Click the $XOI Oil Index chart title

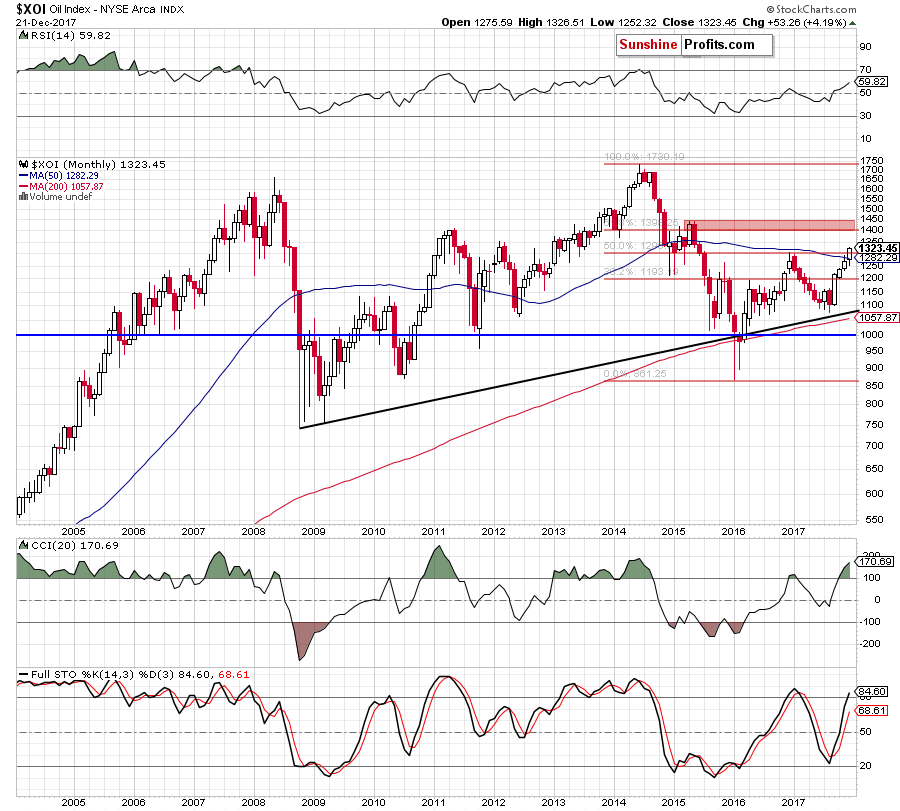(100, 9)
